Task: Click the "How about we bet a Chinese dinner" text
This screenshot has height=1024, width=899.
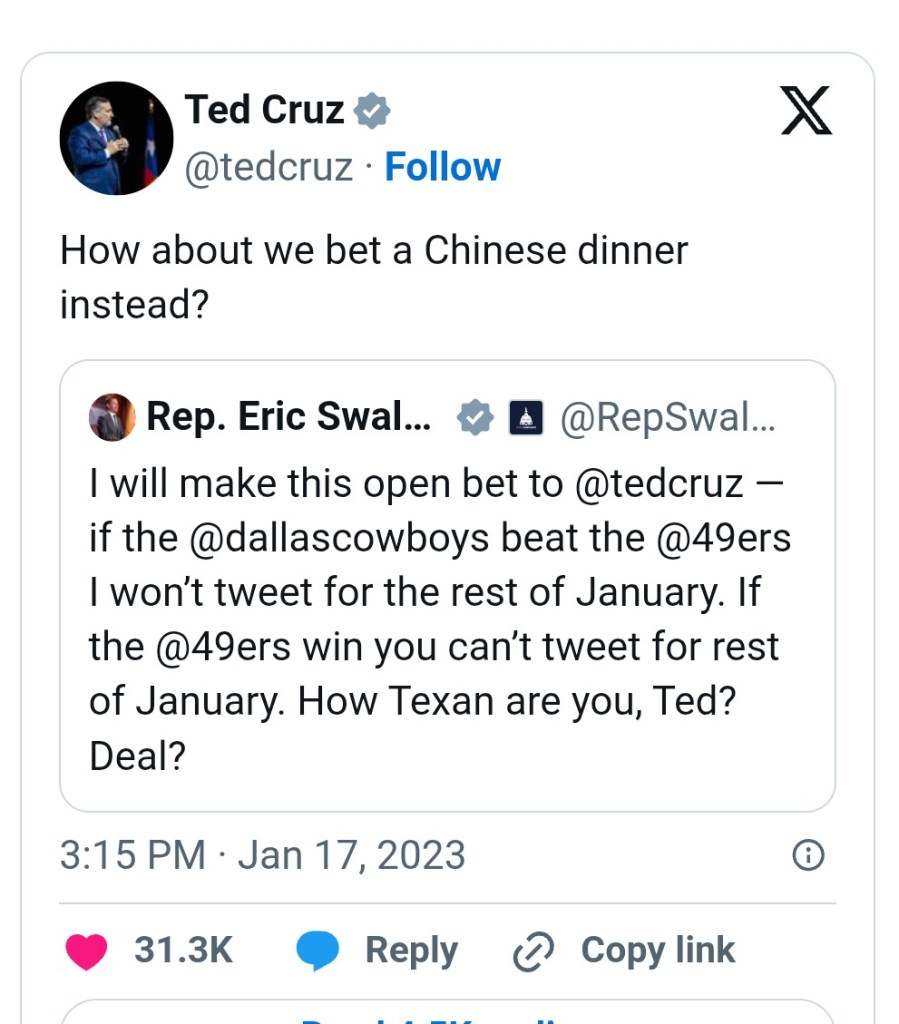Action: click(x=374, y=250)
